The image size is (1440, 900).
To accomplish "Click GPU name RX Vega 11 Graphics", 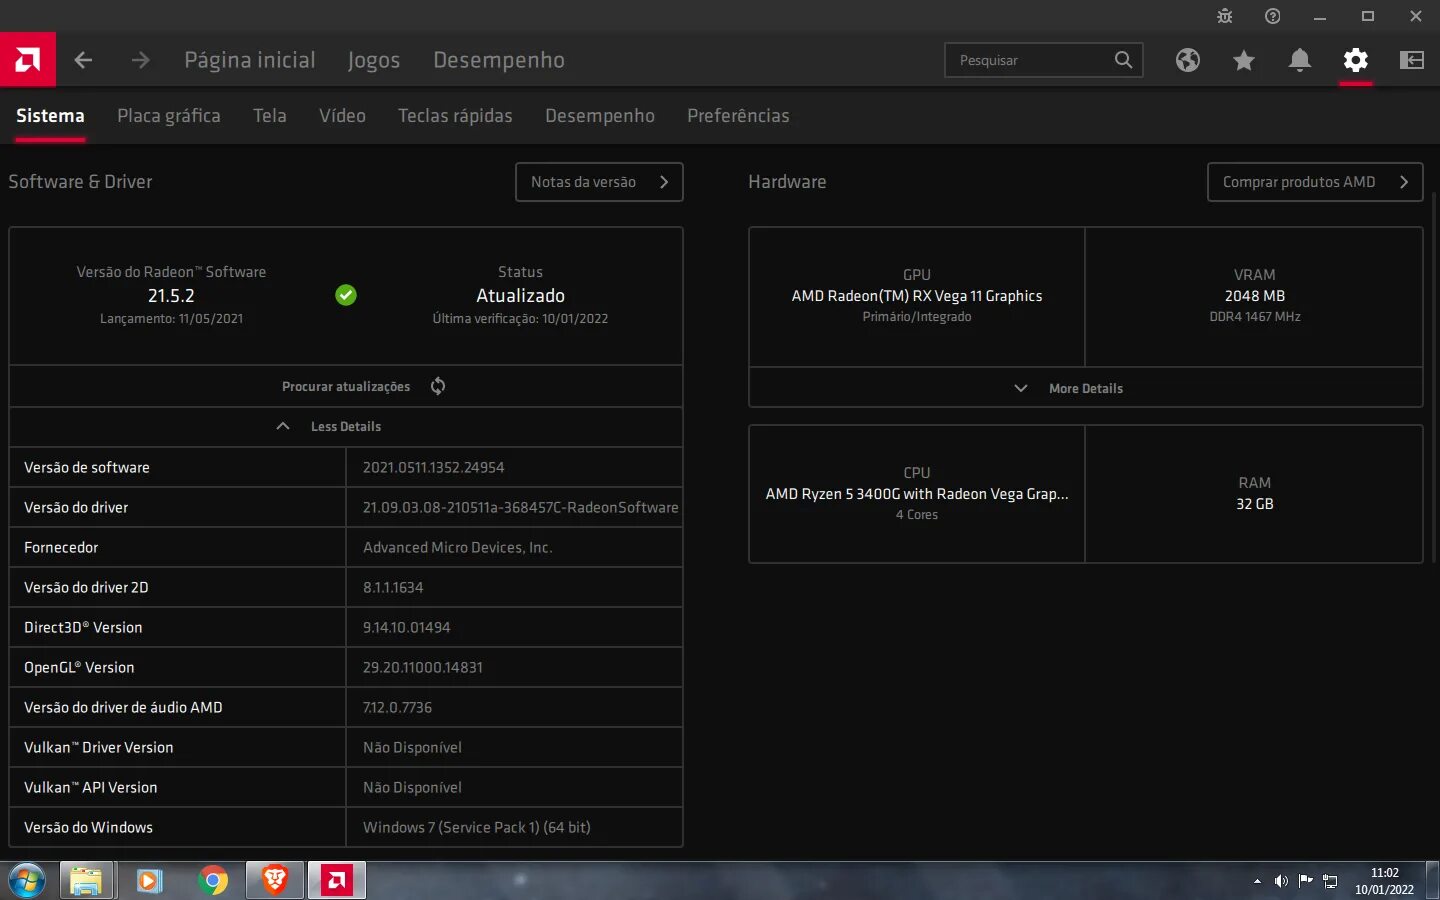I will pyautogui.click(x=917, y=296).
